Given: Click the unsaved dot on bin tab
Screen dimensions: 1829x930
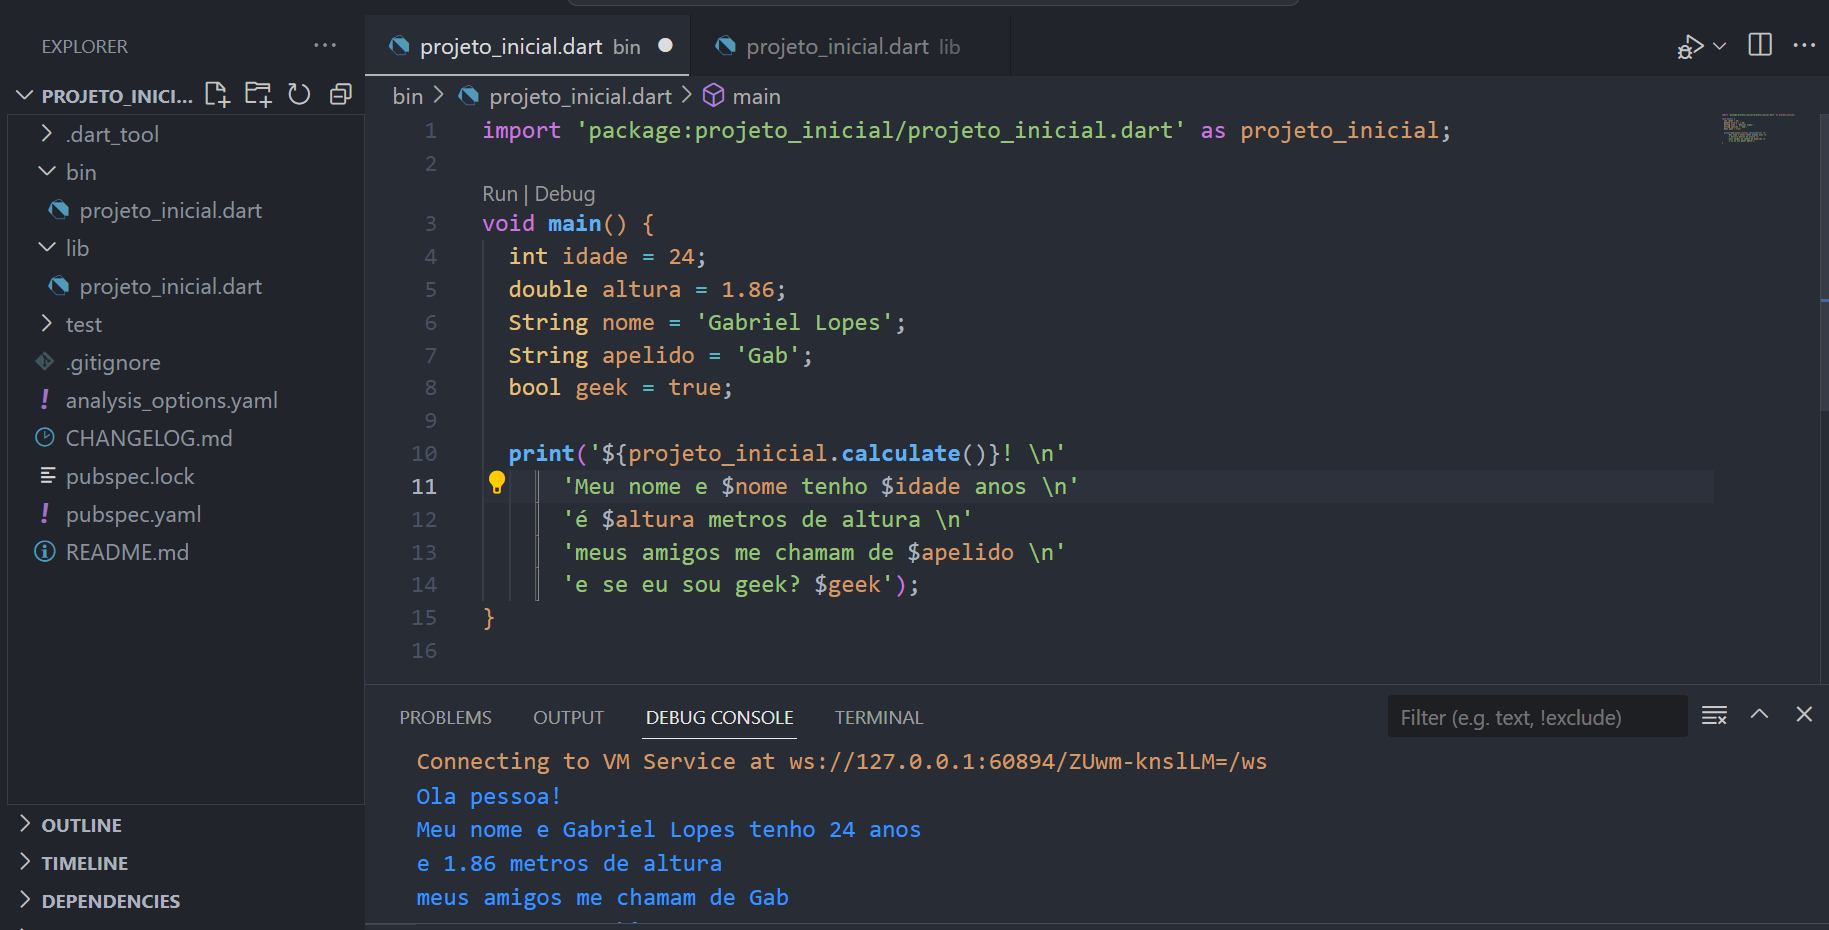Looking at the screenshot, I should pyautogui.click(x=665, y=45).
